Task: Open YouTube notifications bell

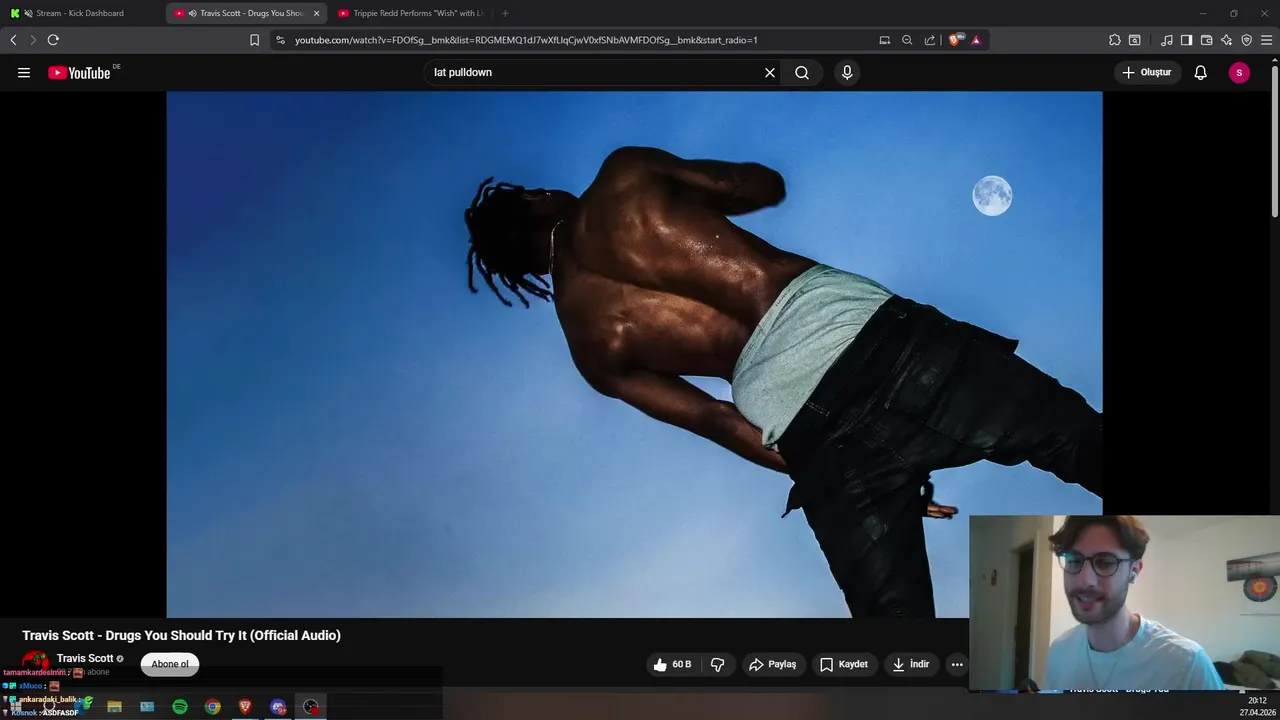Action: coord(1201,72)
